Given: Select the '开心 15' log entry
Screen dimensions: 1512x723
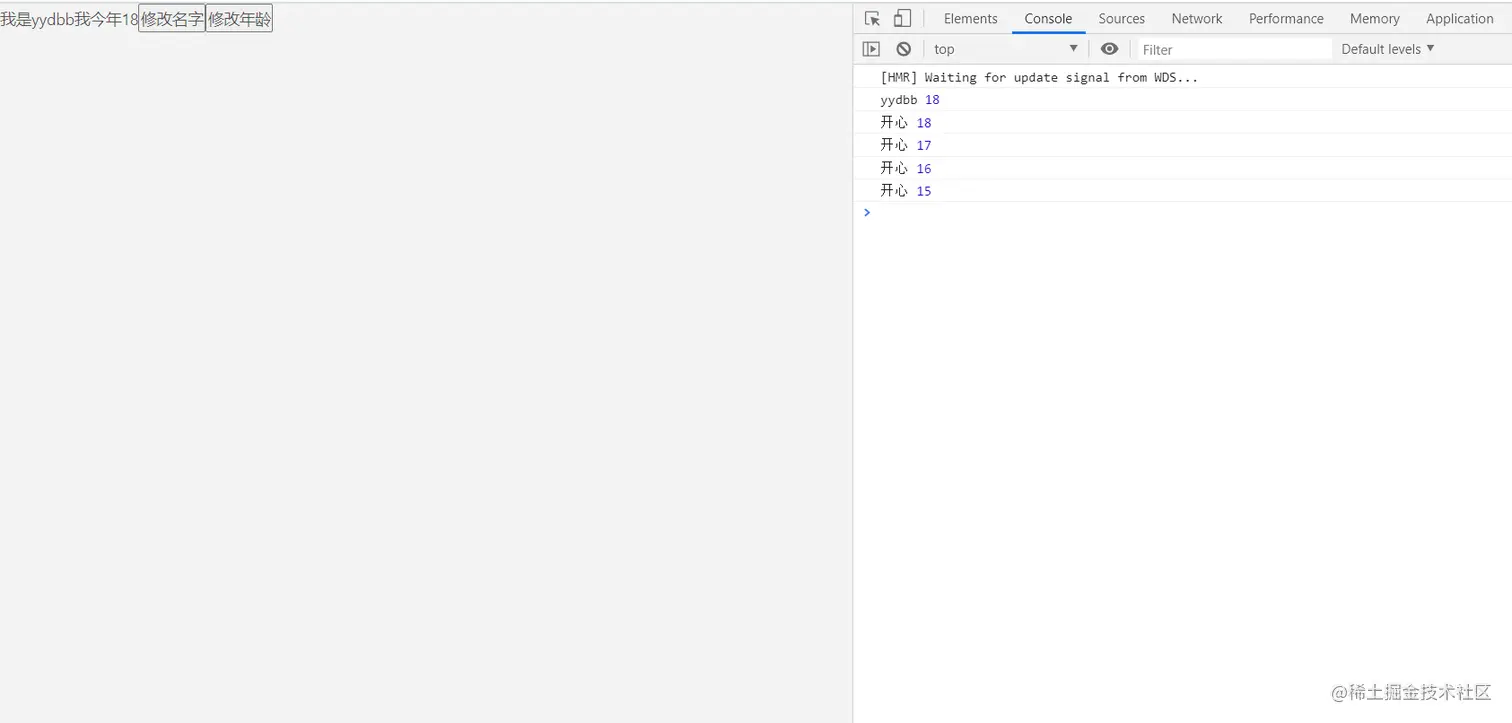Looking at the screenshot, I should tap(906, 191).
